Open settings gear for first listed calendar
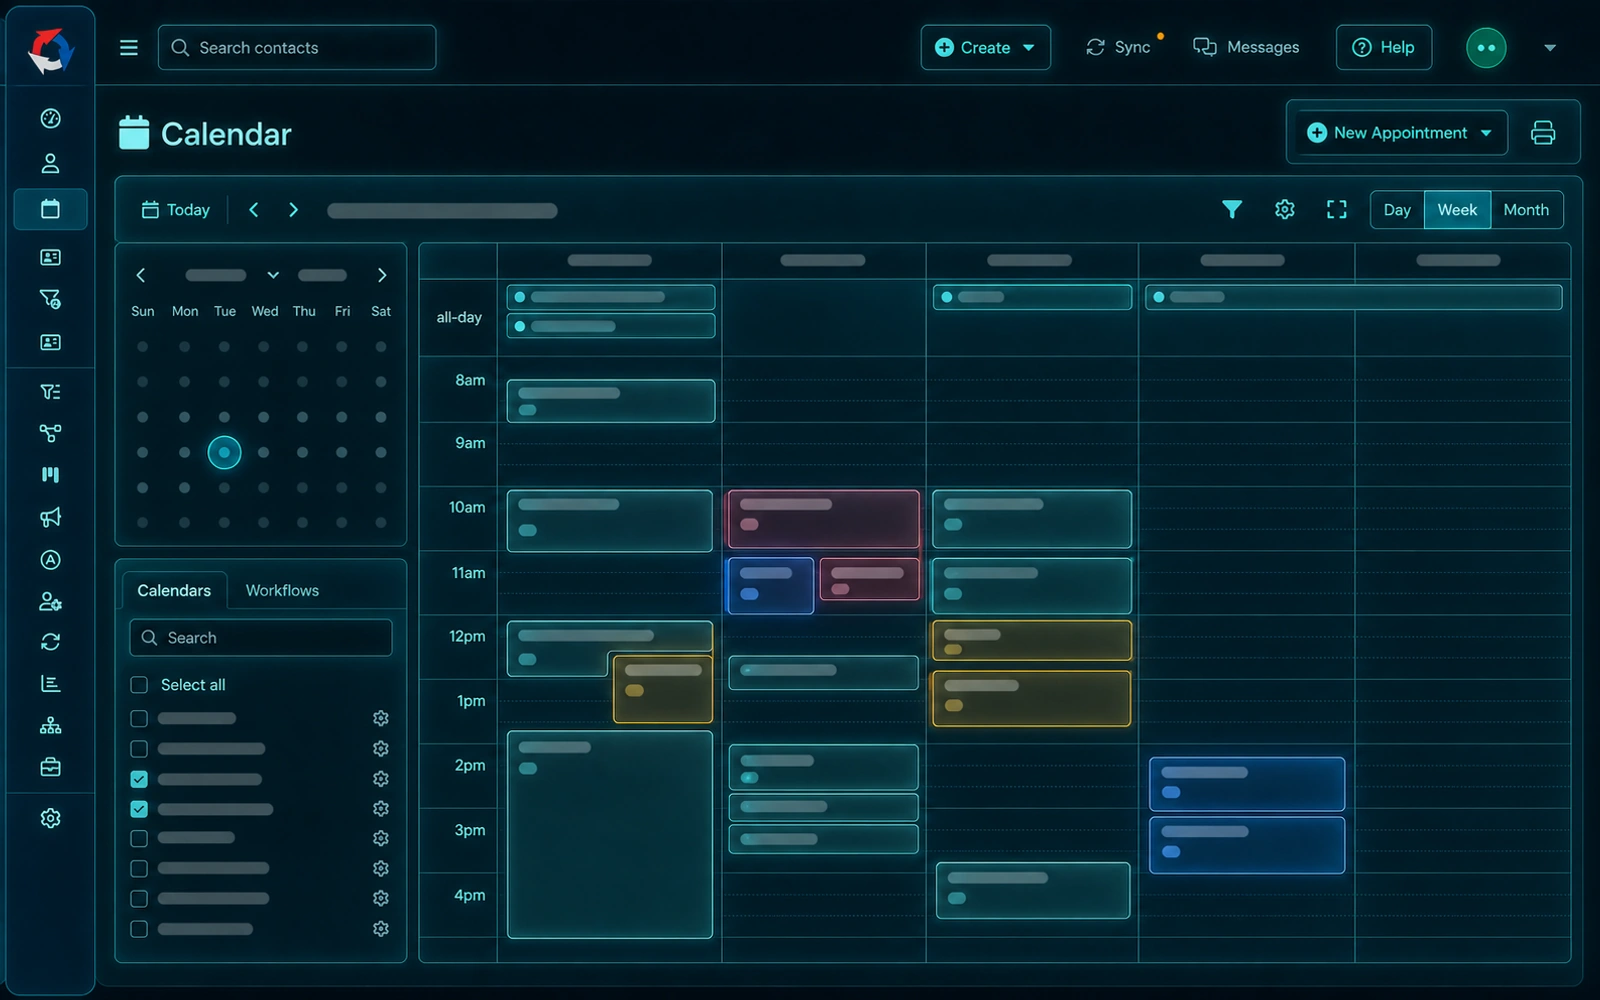The width and height of the screenshot is (1600, 1000). 381,718
